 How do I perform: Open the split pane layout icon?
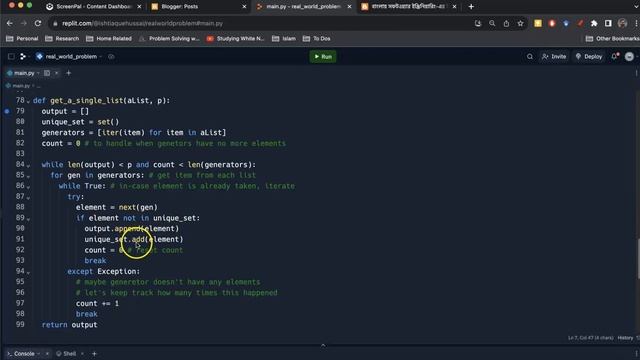point(47,73)
